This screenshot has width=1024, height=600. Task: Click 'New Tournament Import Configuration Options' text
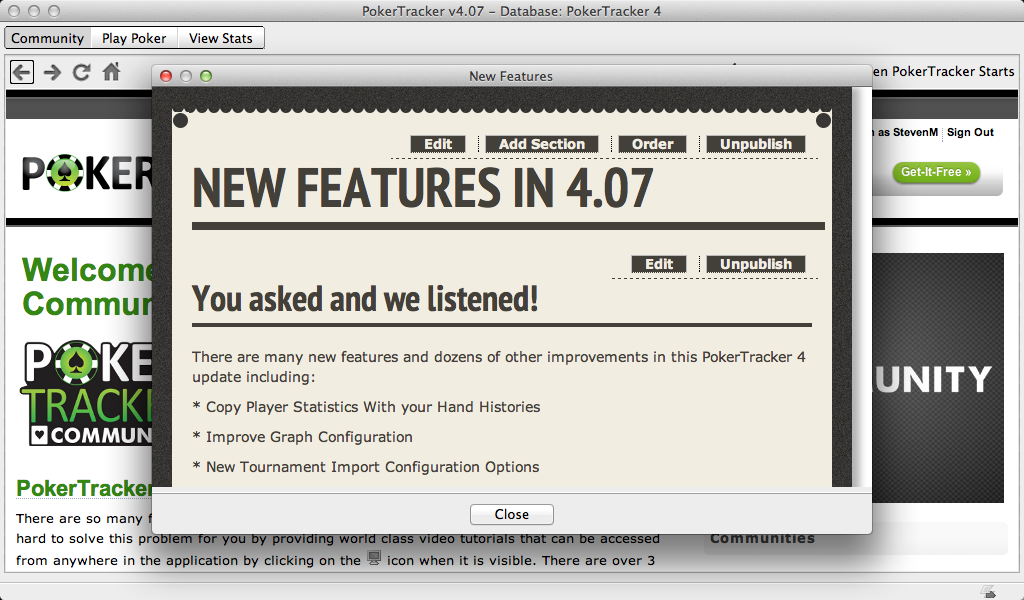coord(372,467)
